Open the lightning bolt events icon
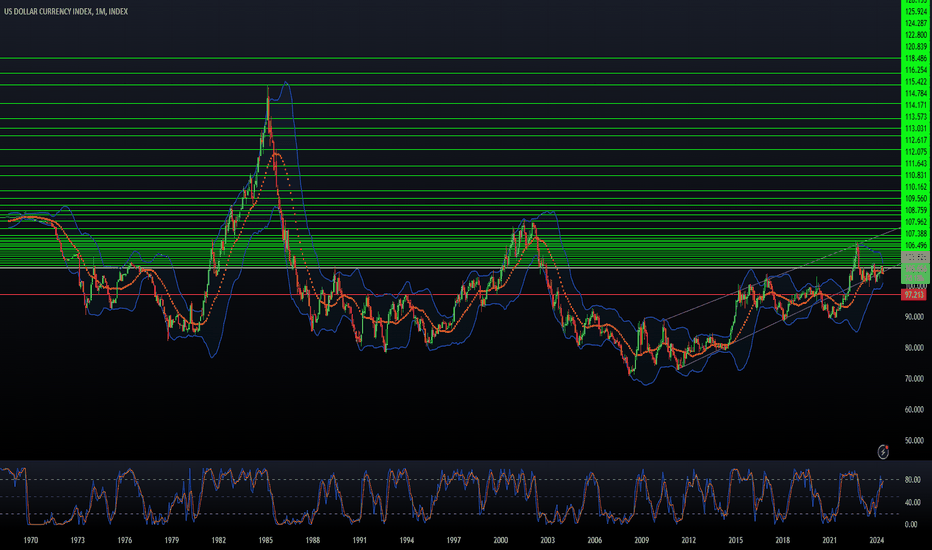 (883, 452)
